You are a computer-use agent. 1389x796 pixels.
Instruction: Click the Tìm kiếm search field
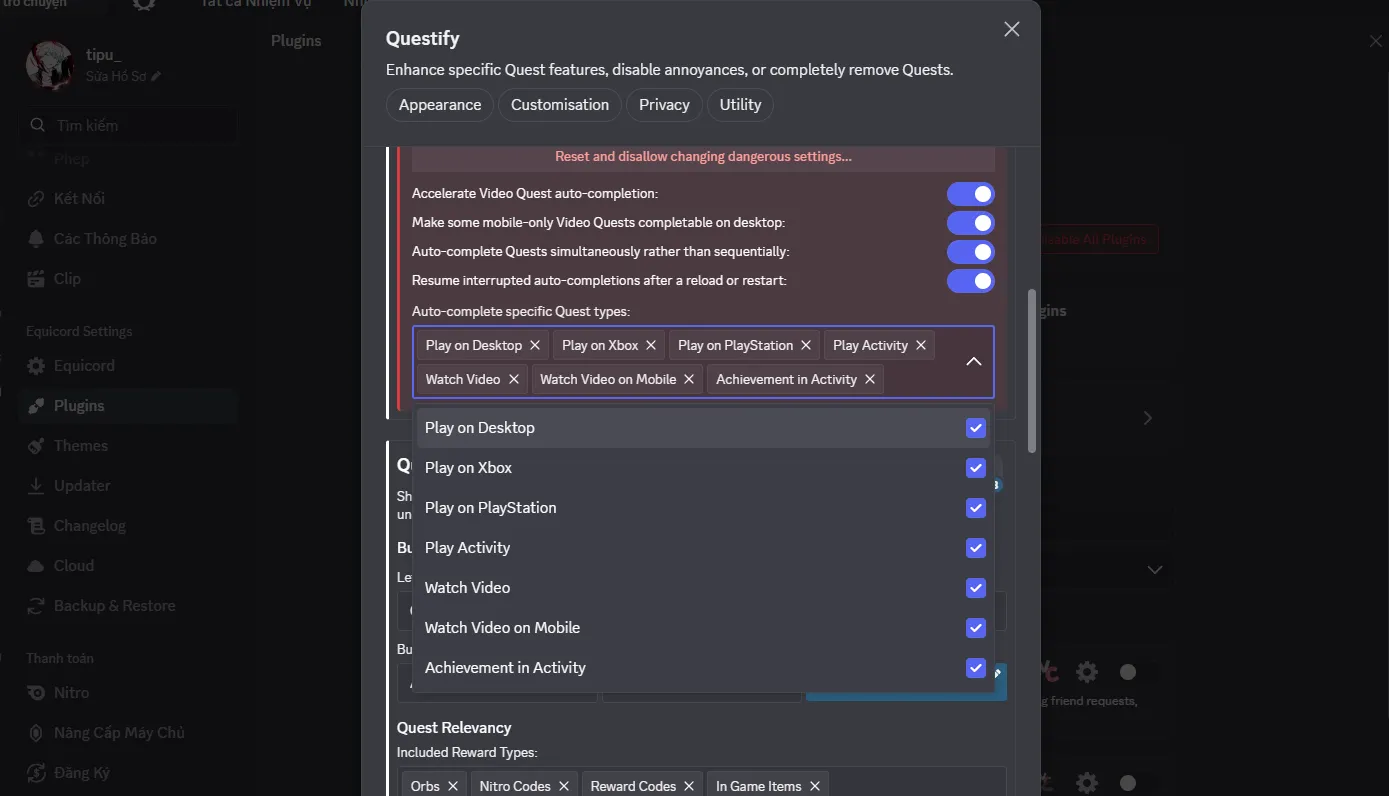[x=128, y=125]
